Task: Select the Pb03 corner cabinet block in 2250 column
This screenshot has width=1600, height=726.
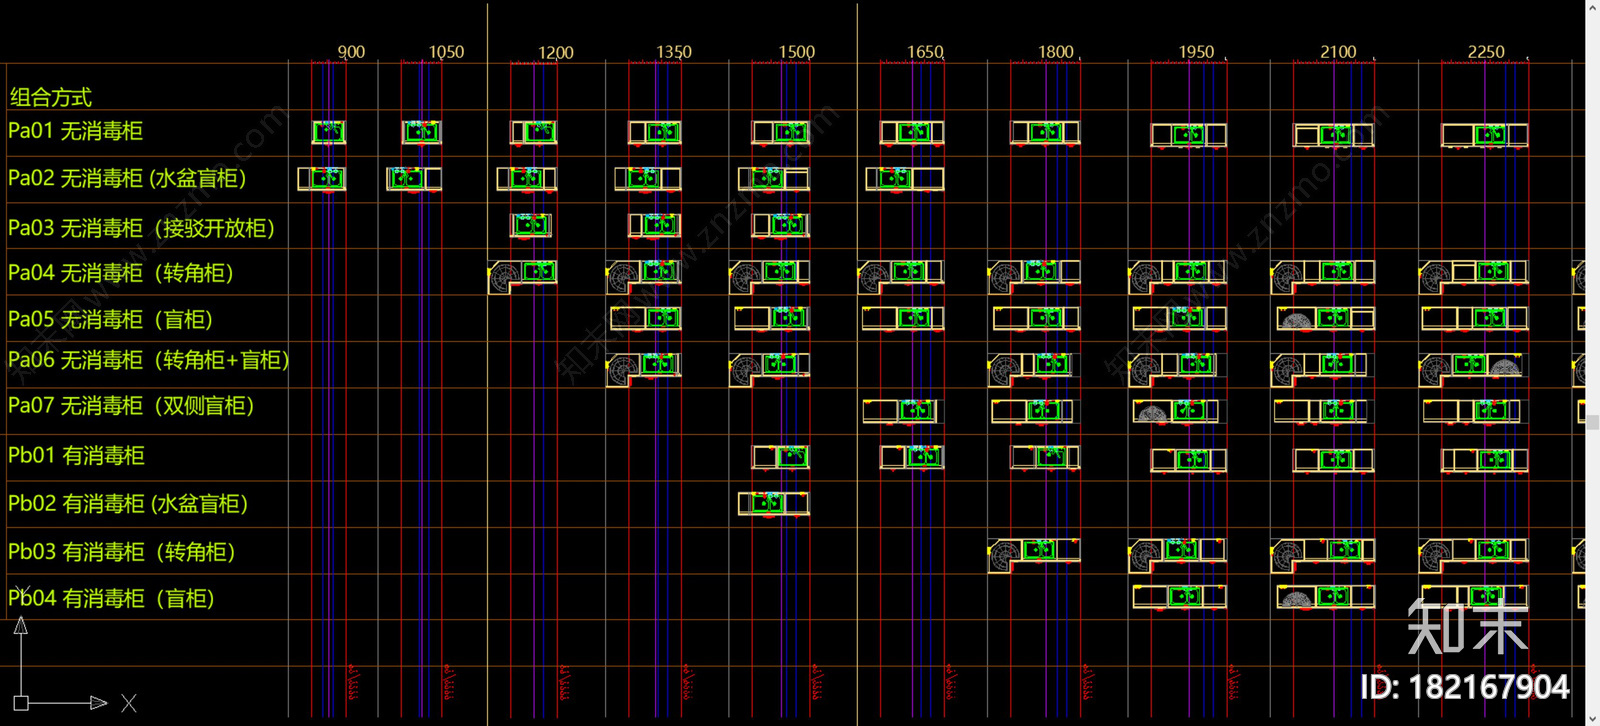Action: (1474, 554)
